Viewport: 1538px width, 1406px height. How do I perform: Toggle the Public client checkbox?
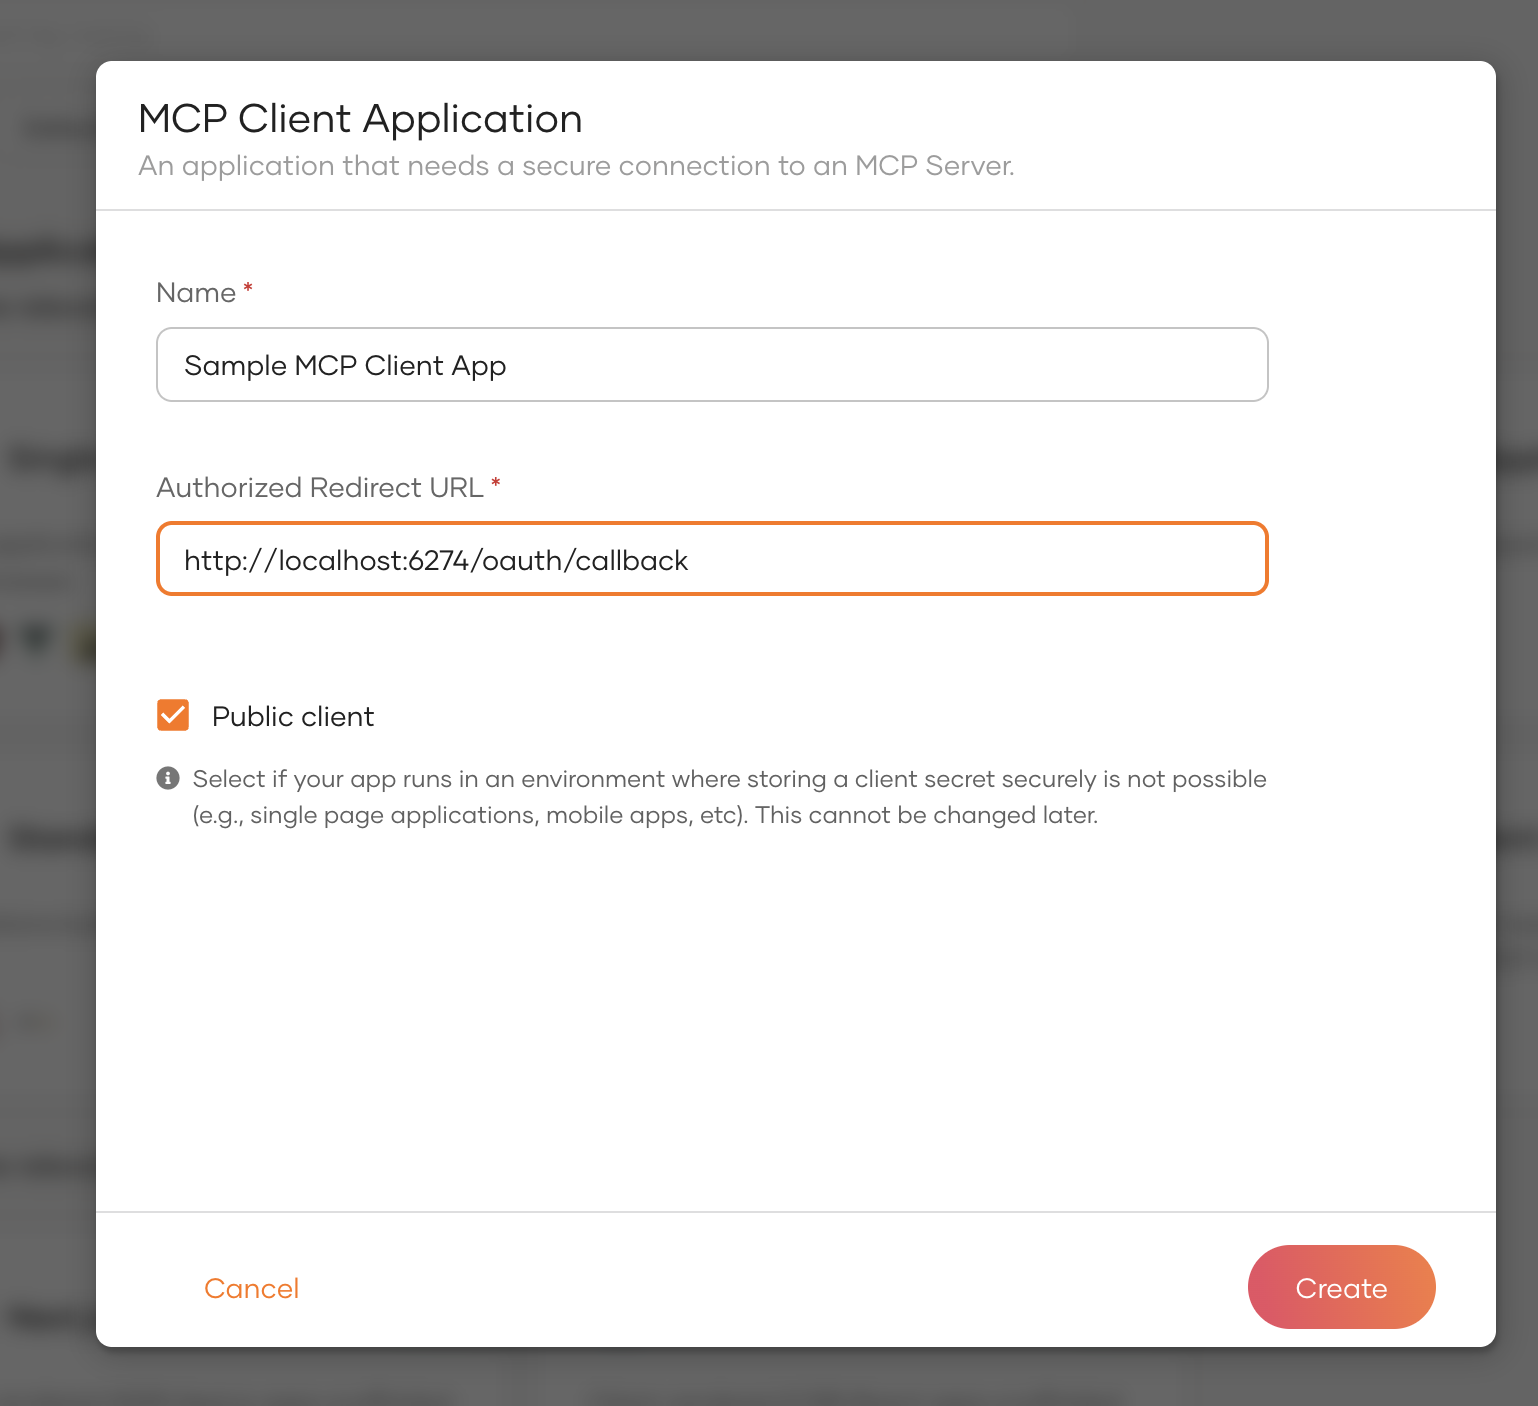click(x=173, y=716)
